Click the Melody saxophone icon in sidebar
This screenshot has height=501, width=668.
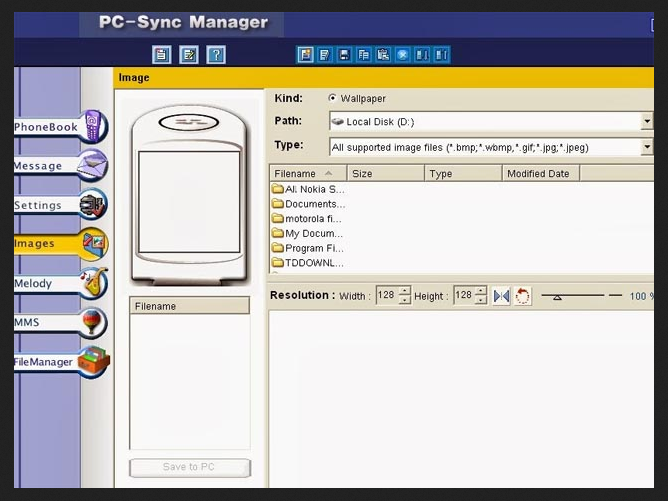pos(94,282)
